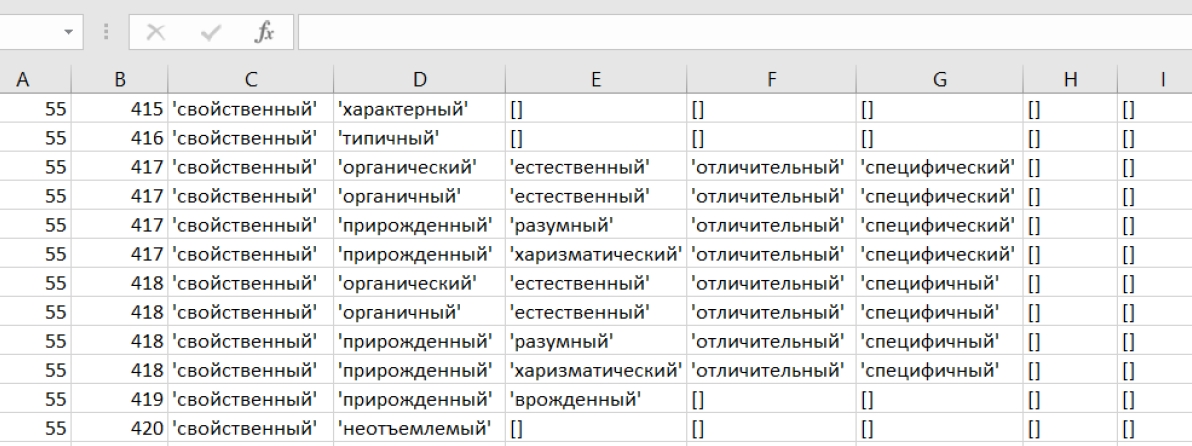This screenshot has height=446, width=1192.
Task: Select column D header
Action: (419, 76)
